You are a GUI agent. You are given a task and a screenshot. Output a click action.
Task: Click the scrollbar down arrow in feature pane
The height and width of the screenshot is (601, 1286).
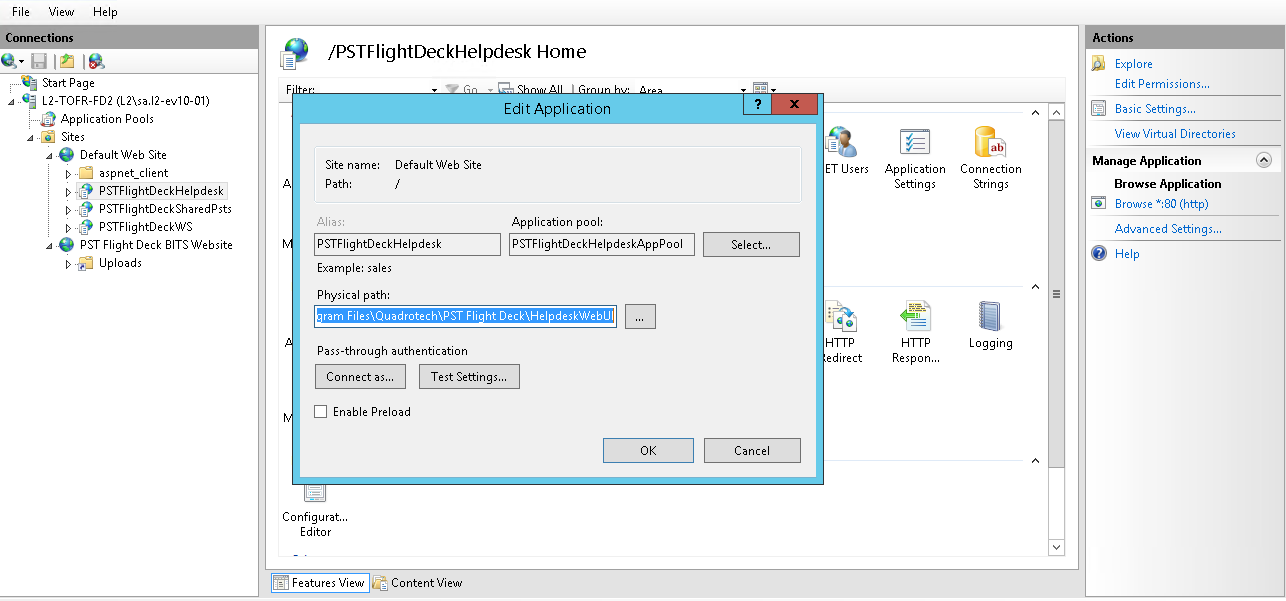pos(1056,548)
